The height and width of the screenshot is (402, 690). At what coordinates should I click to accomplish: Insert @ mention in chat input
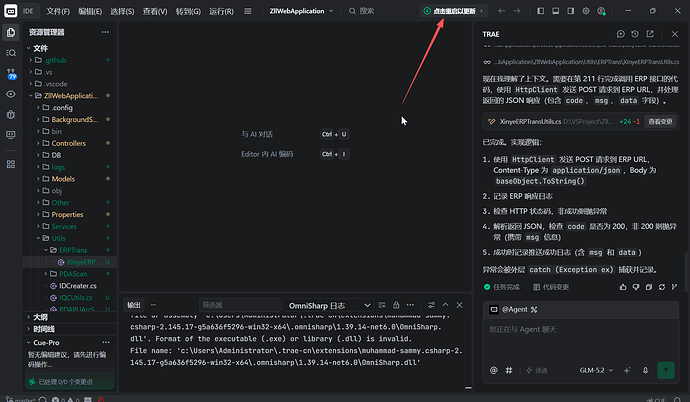coord(494,370)
